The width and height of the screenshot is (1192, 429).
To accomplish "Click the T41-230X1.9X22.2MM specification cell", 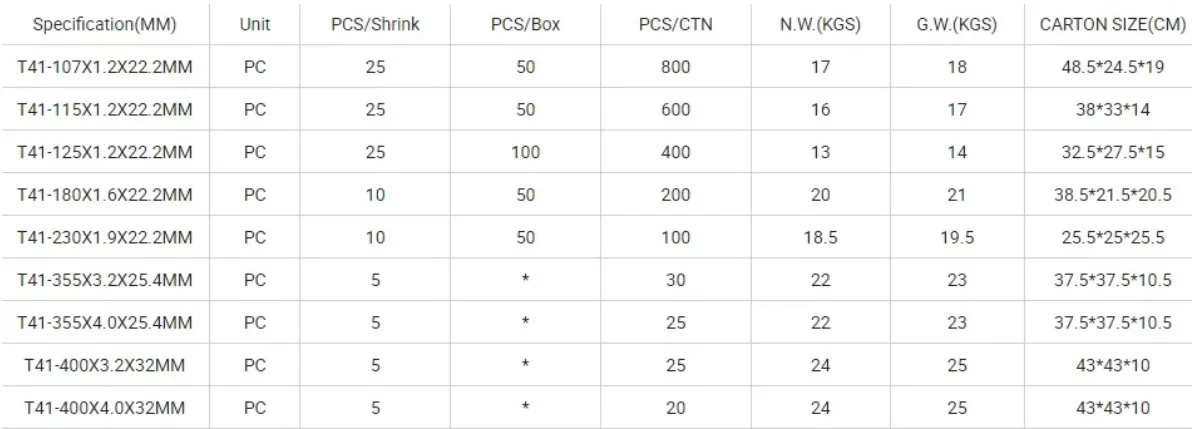I will (105, 238).
